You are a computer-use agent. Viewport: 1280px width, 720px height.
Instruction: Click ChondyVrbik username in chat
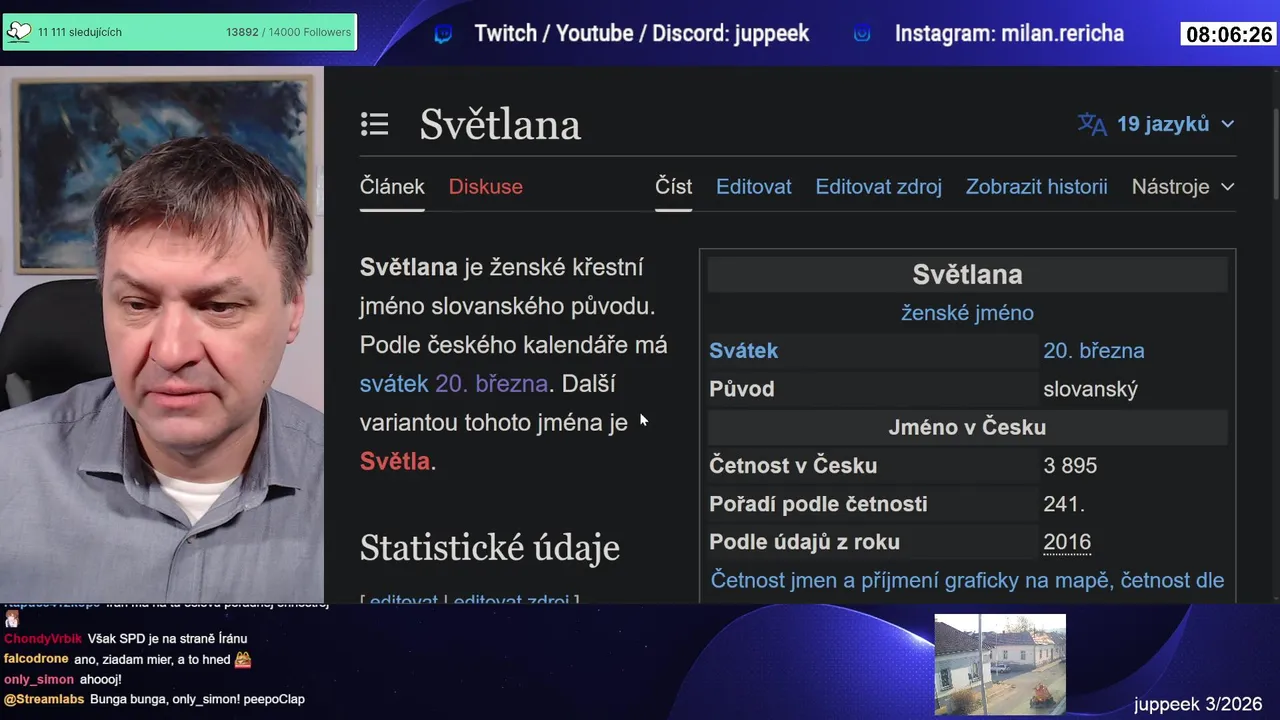[x=43, y=638]
